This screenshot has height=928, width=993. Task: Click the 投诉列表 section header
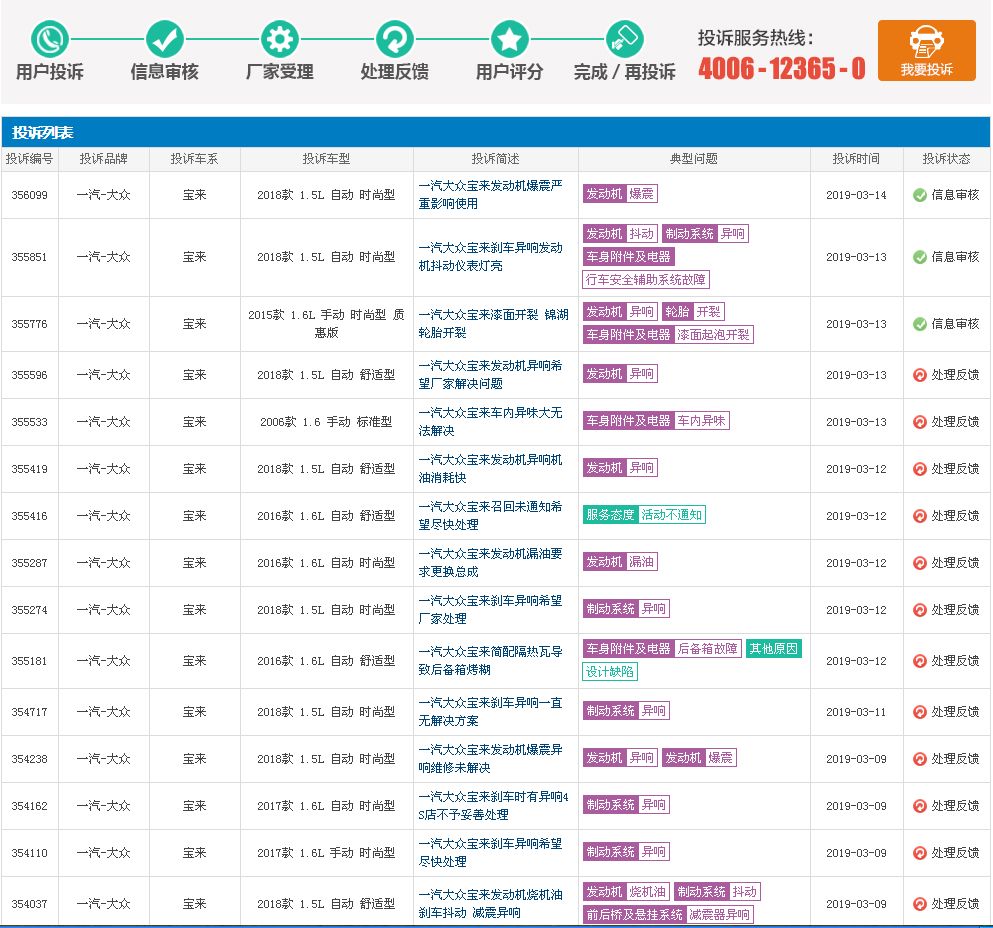pos(43,133)
